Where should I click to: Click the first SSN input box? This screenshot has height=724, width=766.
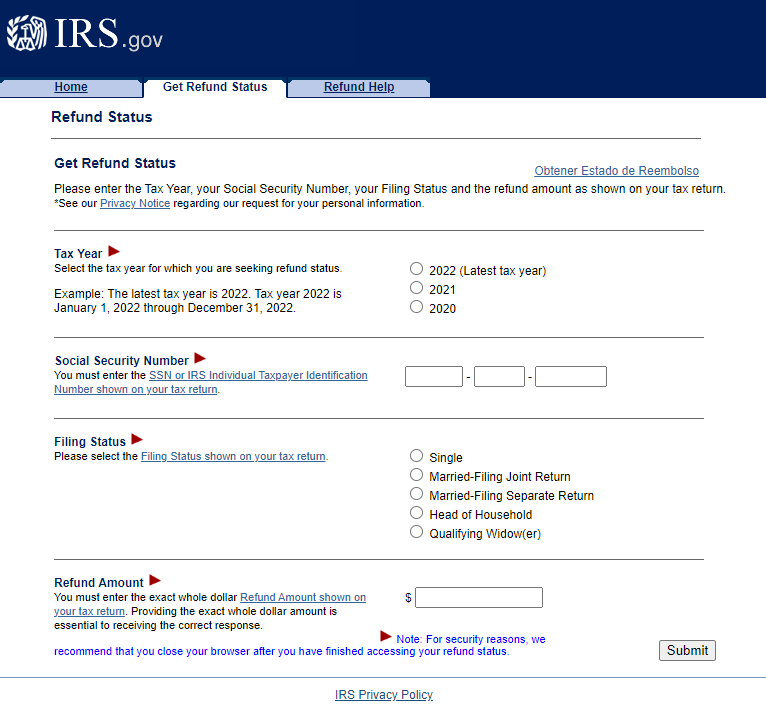click(x=434, y=377)
